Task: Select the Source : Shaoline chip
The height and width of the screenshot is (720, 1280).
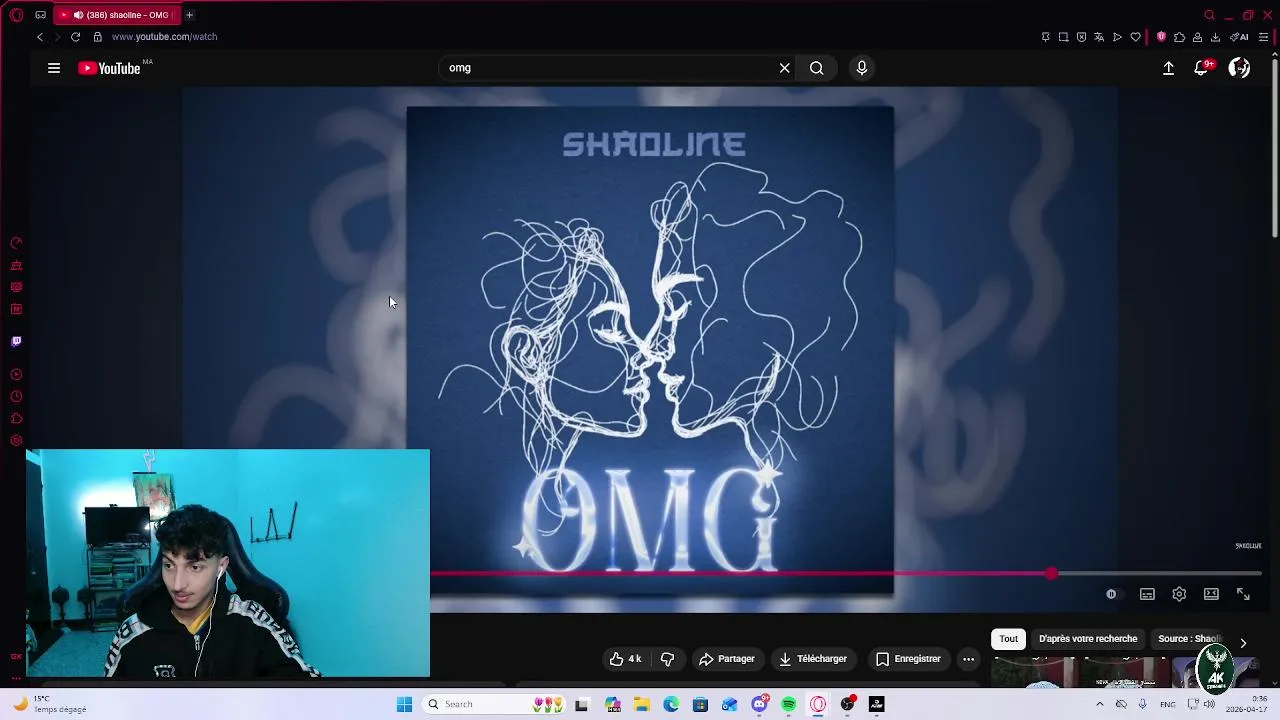Action: 1190,639
